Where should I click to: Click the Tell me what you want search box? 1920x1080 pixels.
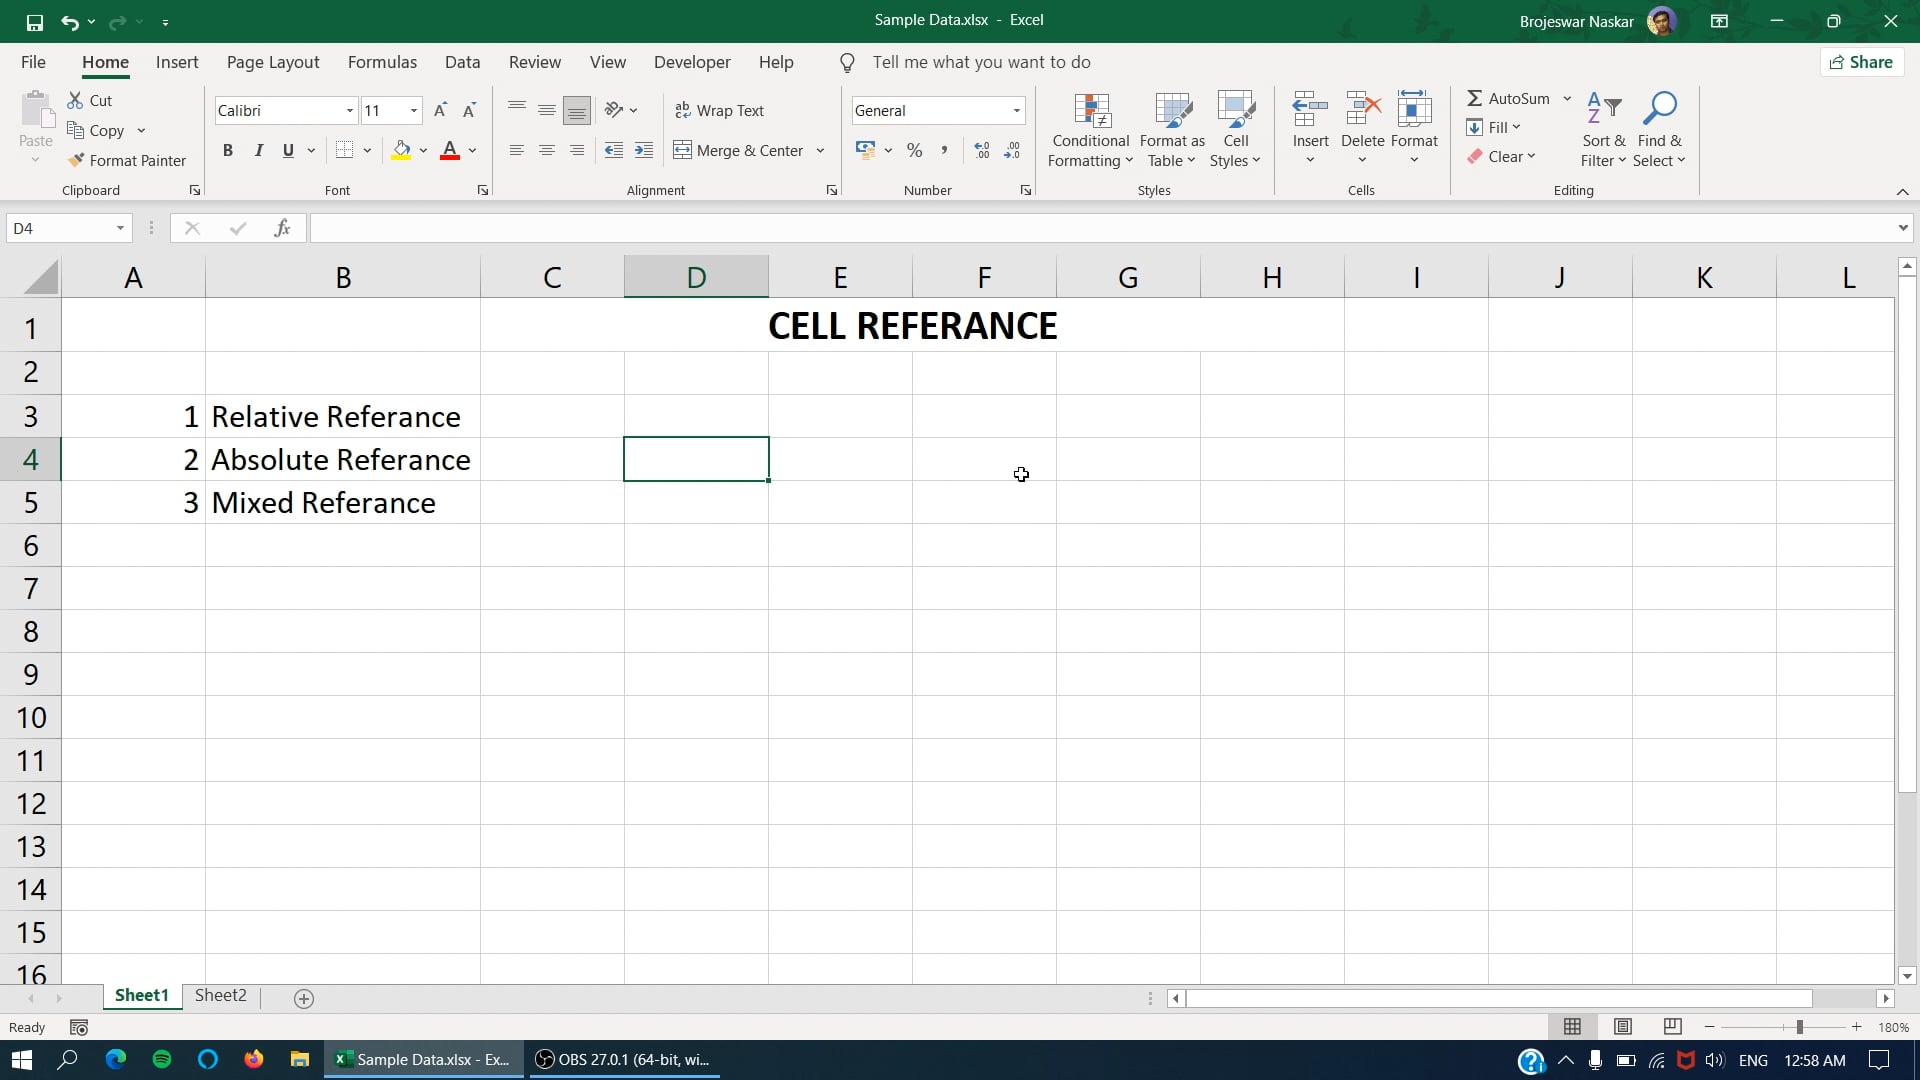(981, 62)
